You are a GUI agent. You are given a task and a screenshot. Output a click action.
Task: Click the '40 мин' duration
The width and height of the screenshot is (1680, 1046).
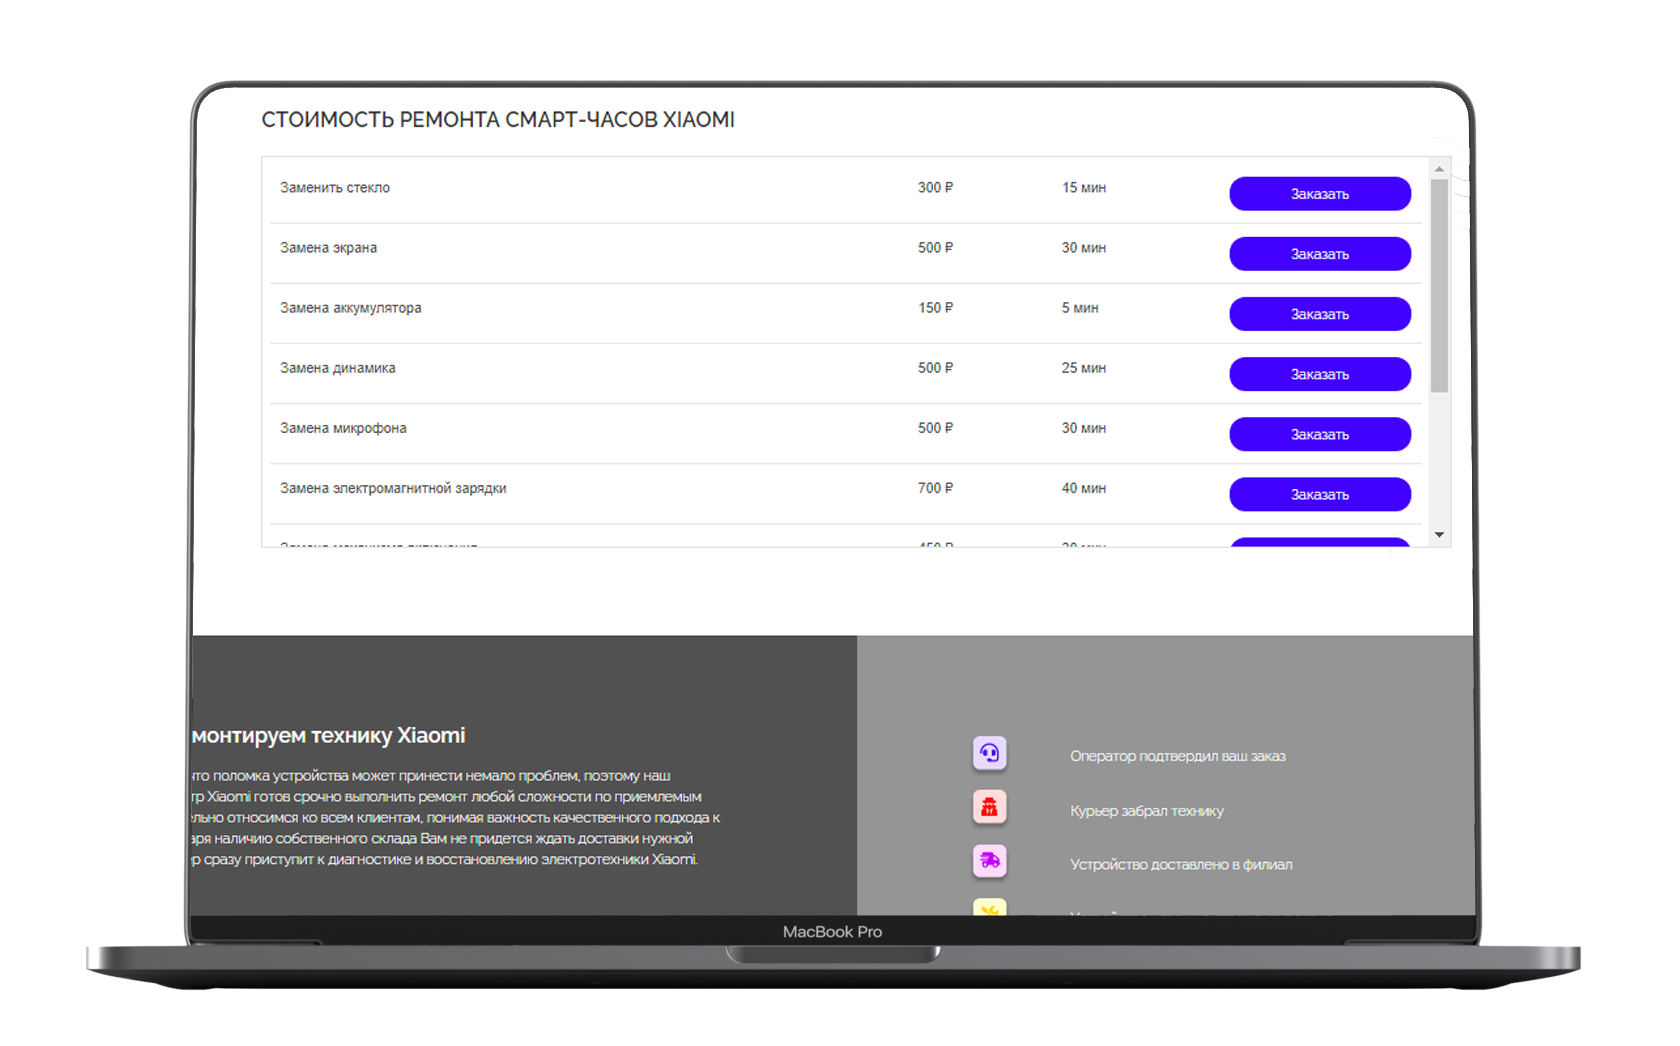coord(1084,488)
